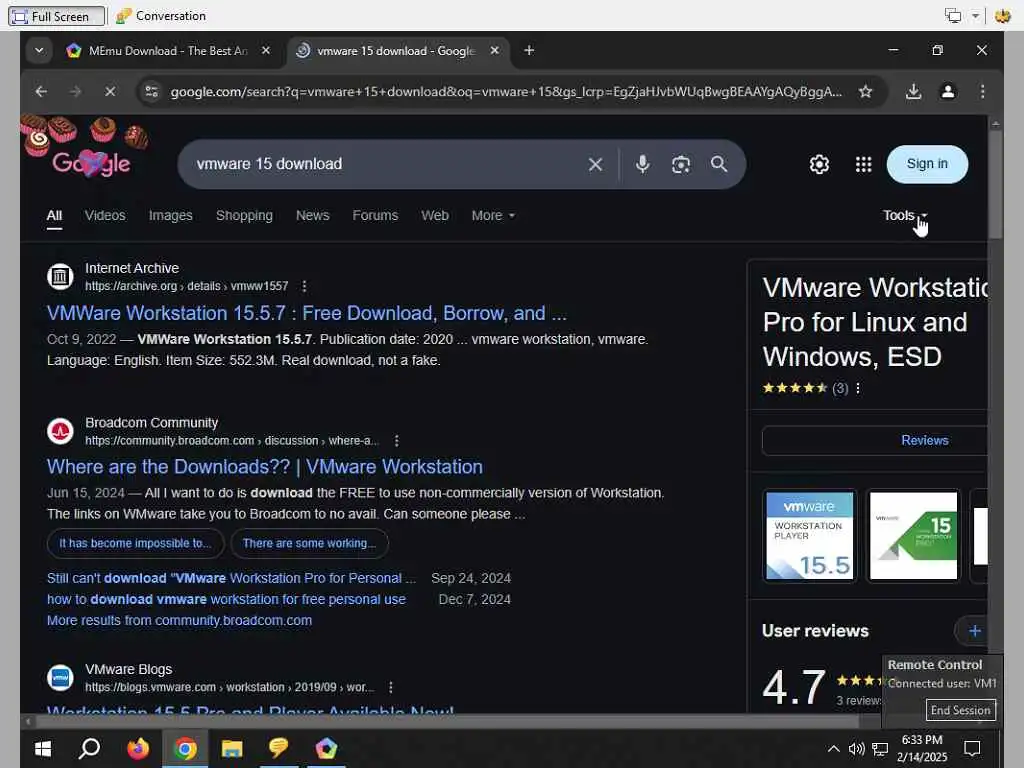Open 'how to download vmware workstation' link

pos(226,600)
